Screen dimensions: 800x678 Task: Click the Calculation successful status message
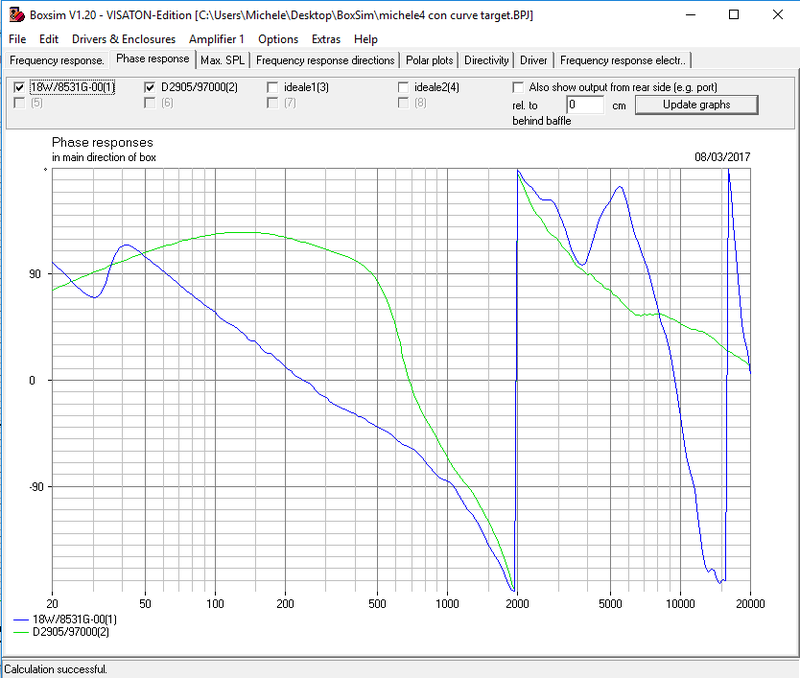[x=56, y=669]
